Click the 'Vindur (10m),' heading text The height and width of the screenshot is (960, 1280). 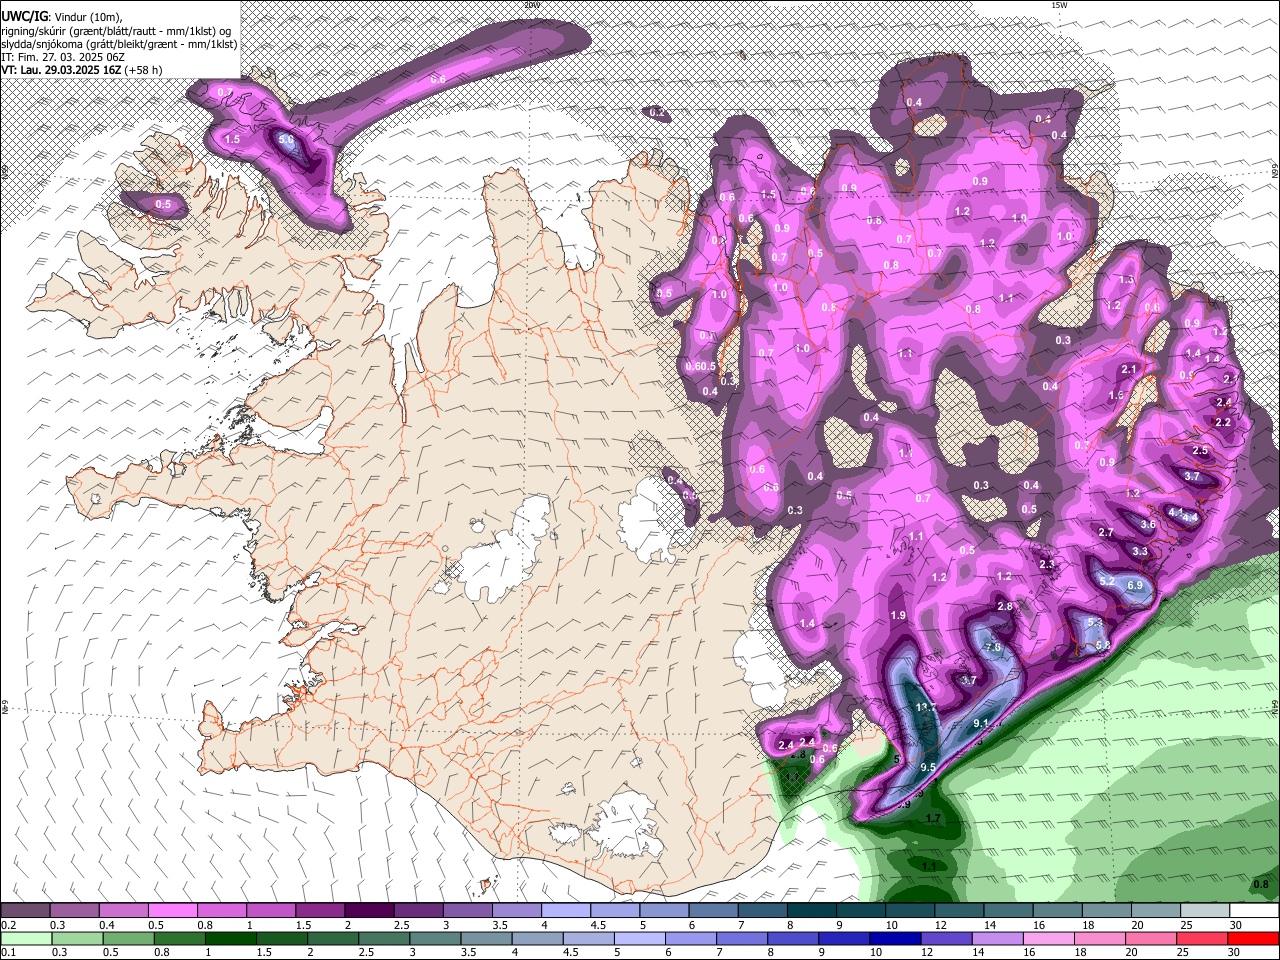pyautogui.click(x=88, y=16)
